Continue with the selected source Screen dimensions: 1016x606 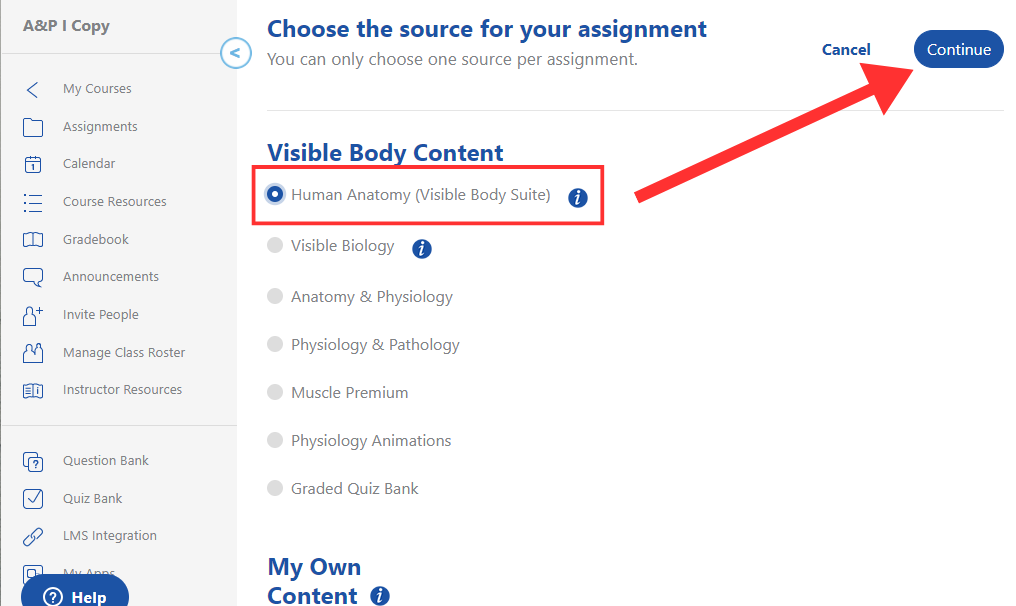click(x=957, y=49)
